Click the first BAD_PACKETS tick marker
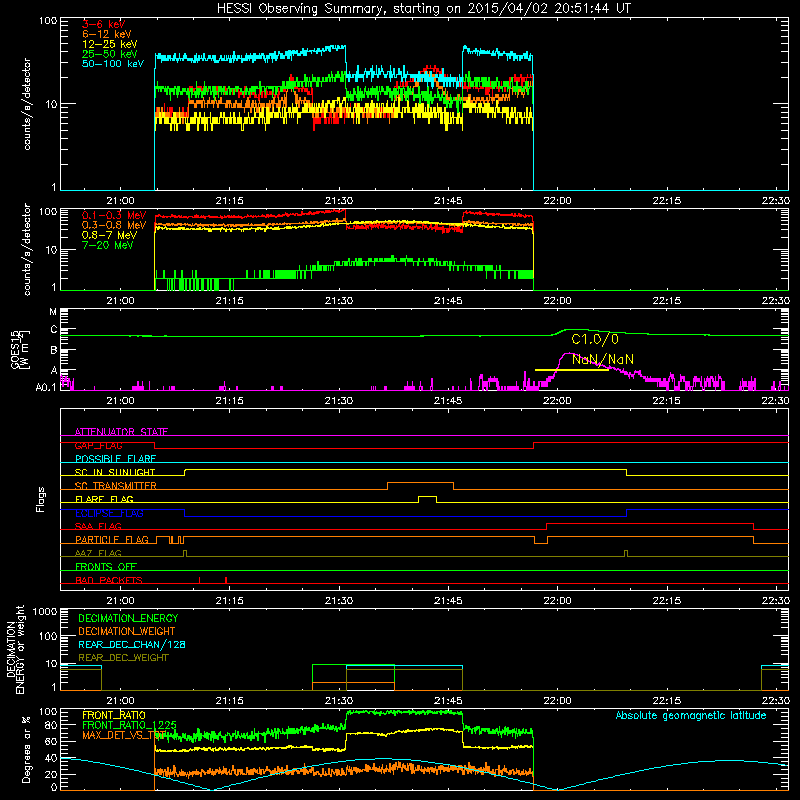800x800 pixels. [x=199, y=580]
